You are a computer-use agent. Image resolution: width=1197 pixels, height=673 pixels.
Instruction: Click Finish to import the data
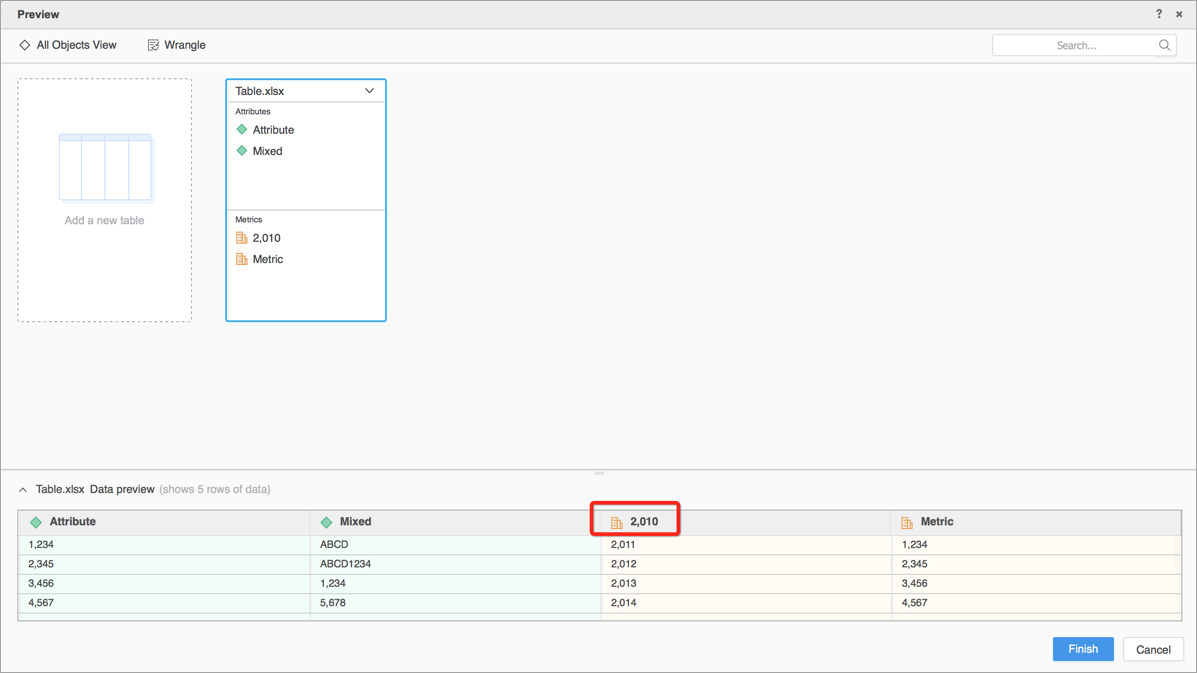point(1083,649)
